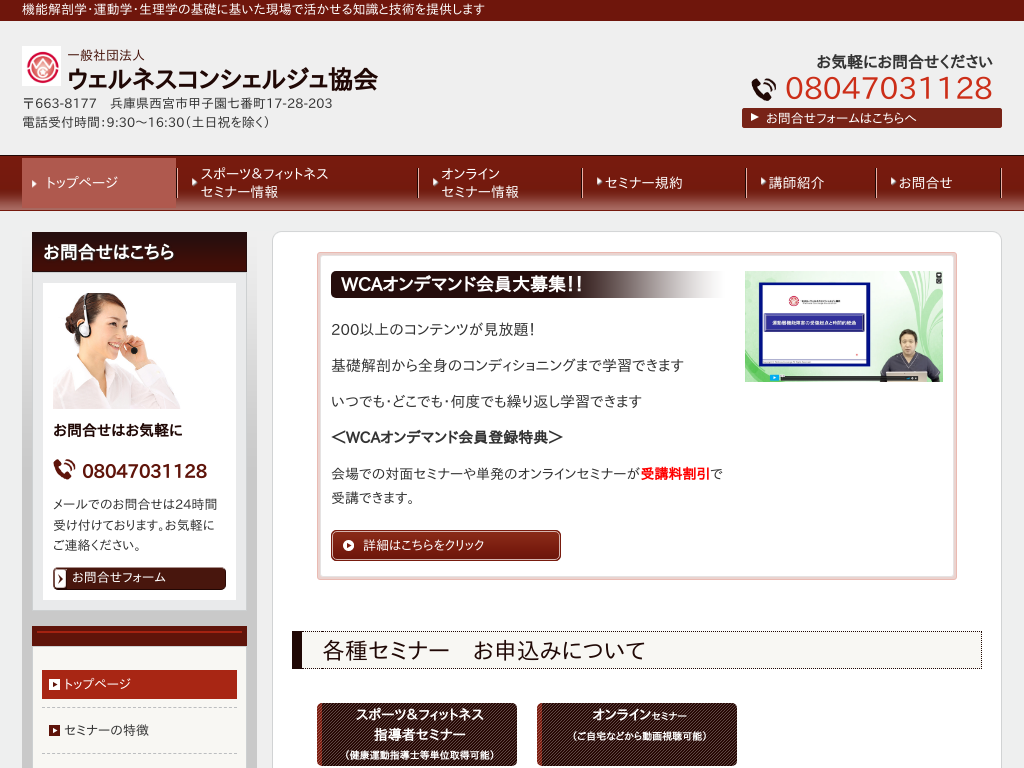This screenshot has height=768, width=1024.
Task: Click the triangle icon before お問合せフォームはこちらへ
Action: [754, 118]
